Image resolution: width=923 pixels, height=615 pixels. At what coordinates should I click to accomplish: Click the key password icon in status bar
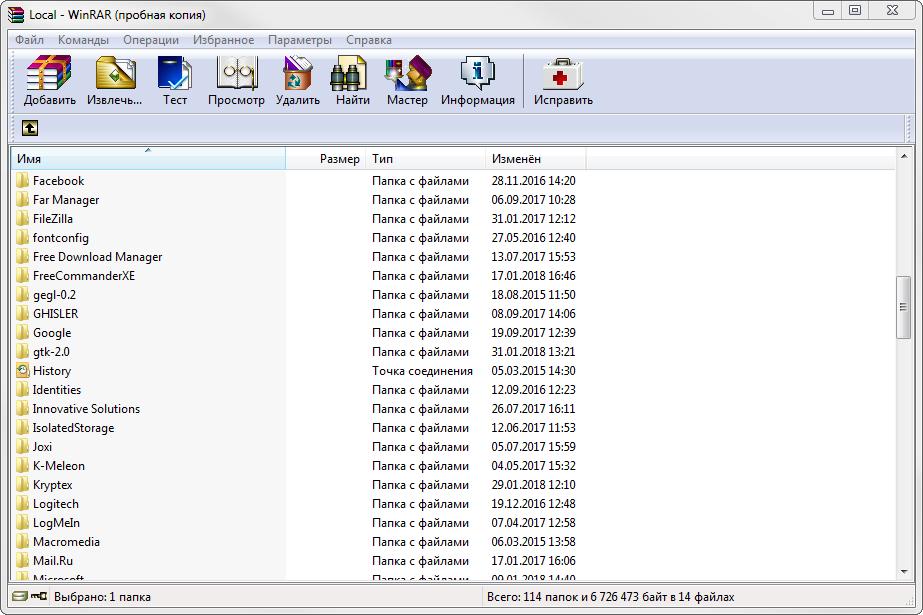(39, 596)
